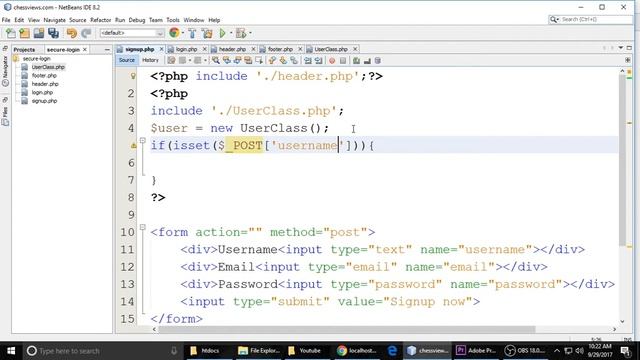
Task: Click the Find Next Occurrence icon
Action: click(237, 60)
